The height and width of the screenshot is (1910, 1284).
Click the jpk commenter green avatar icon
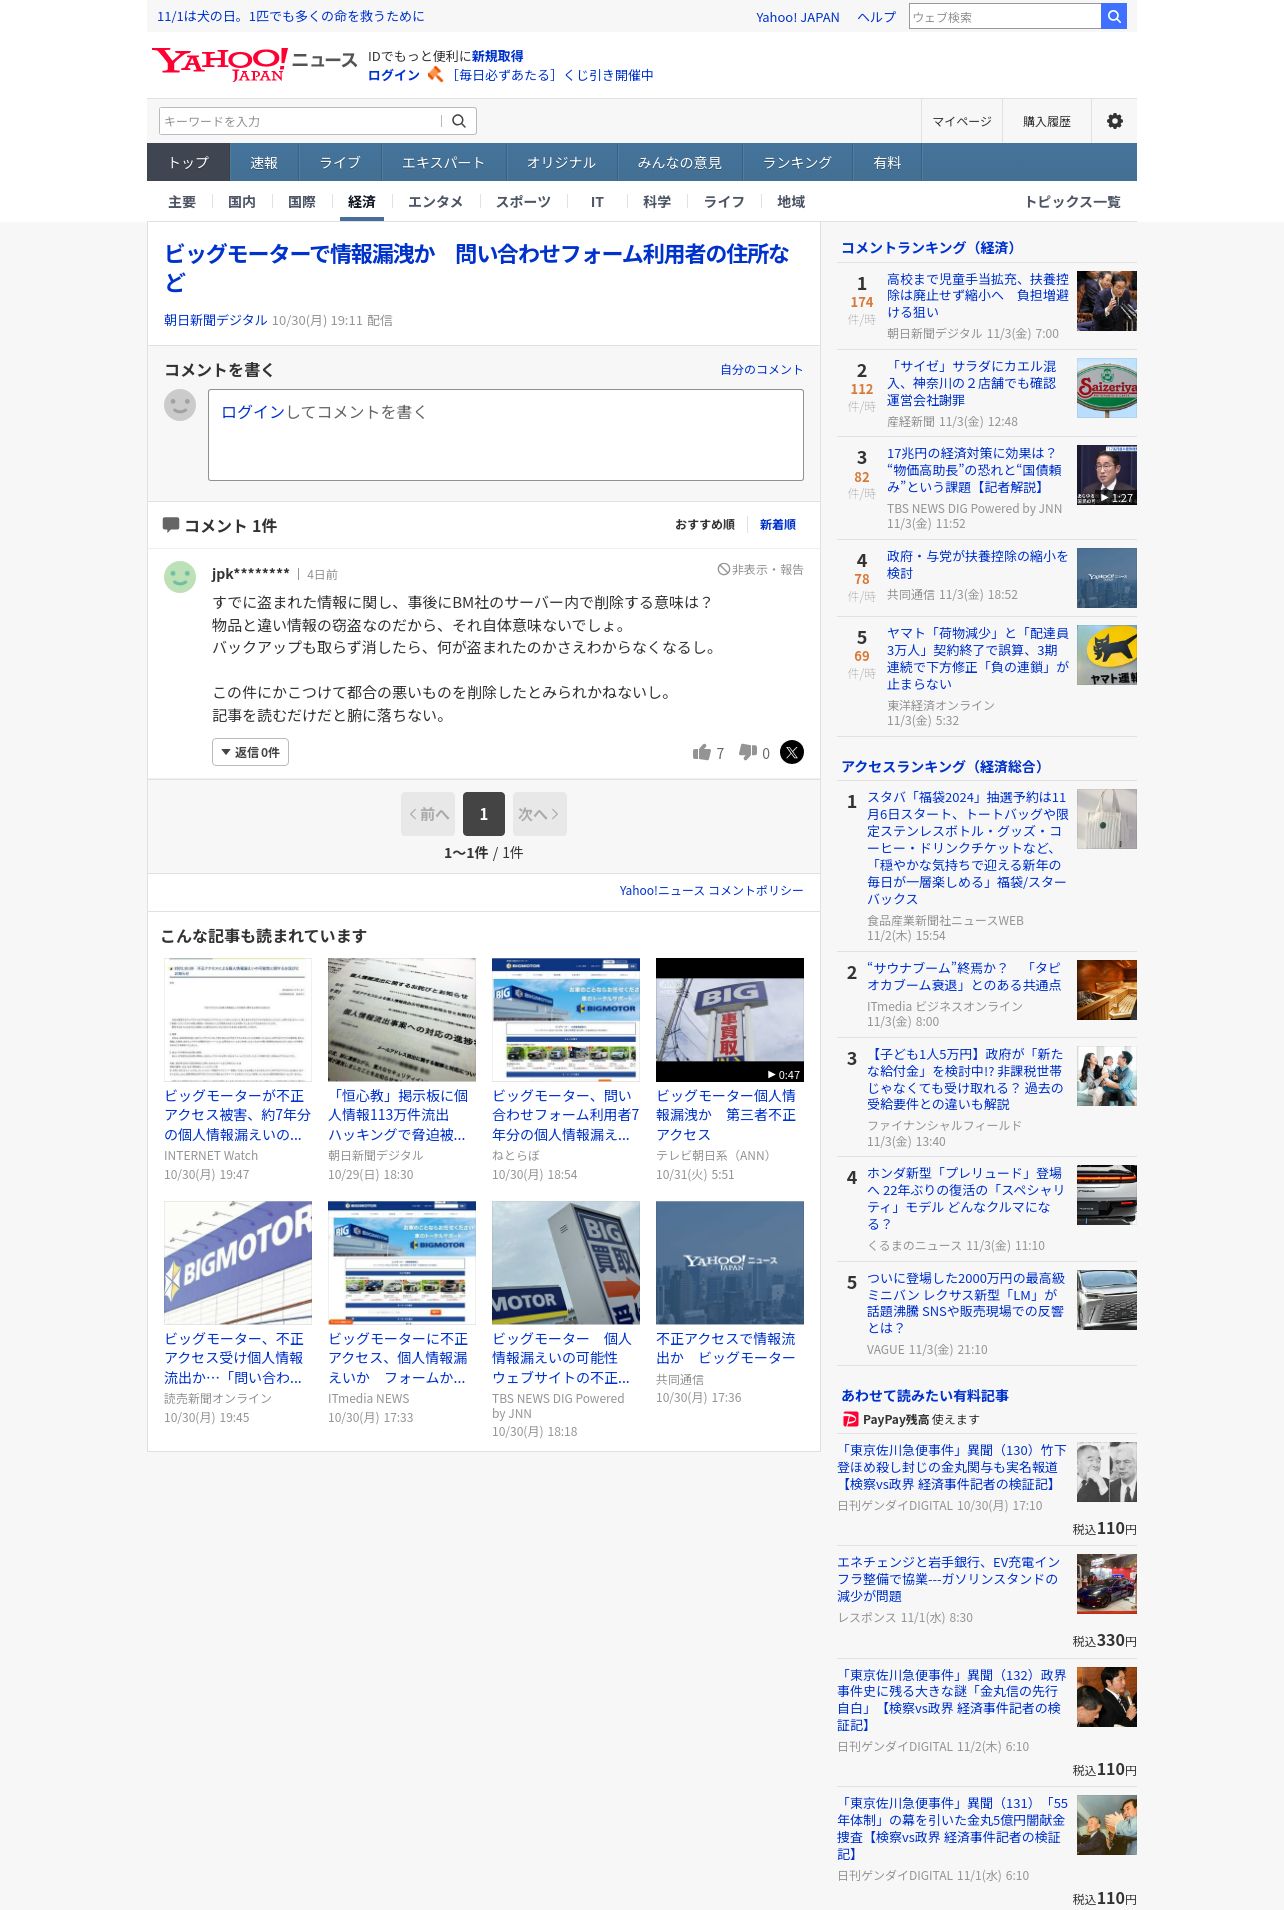(x=180, y=577)
